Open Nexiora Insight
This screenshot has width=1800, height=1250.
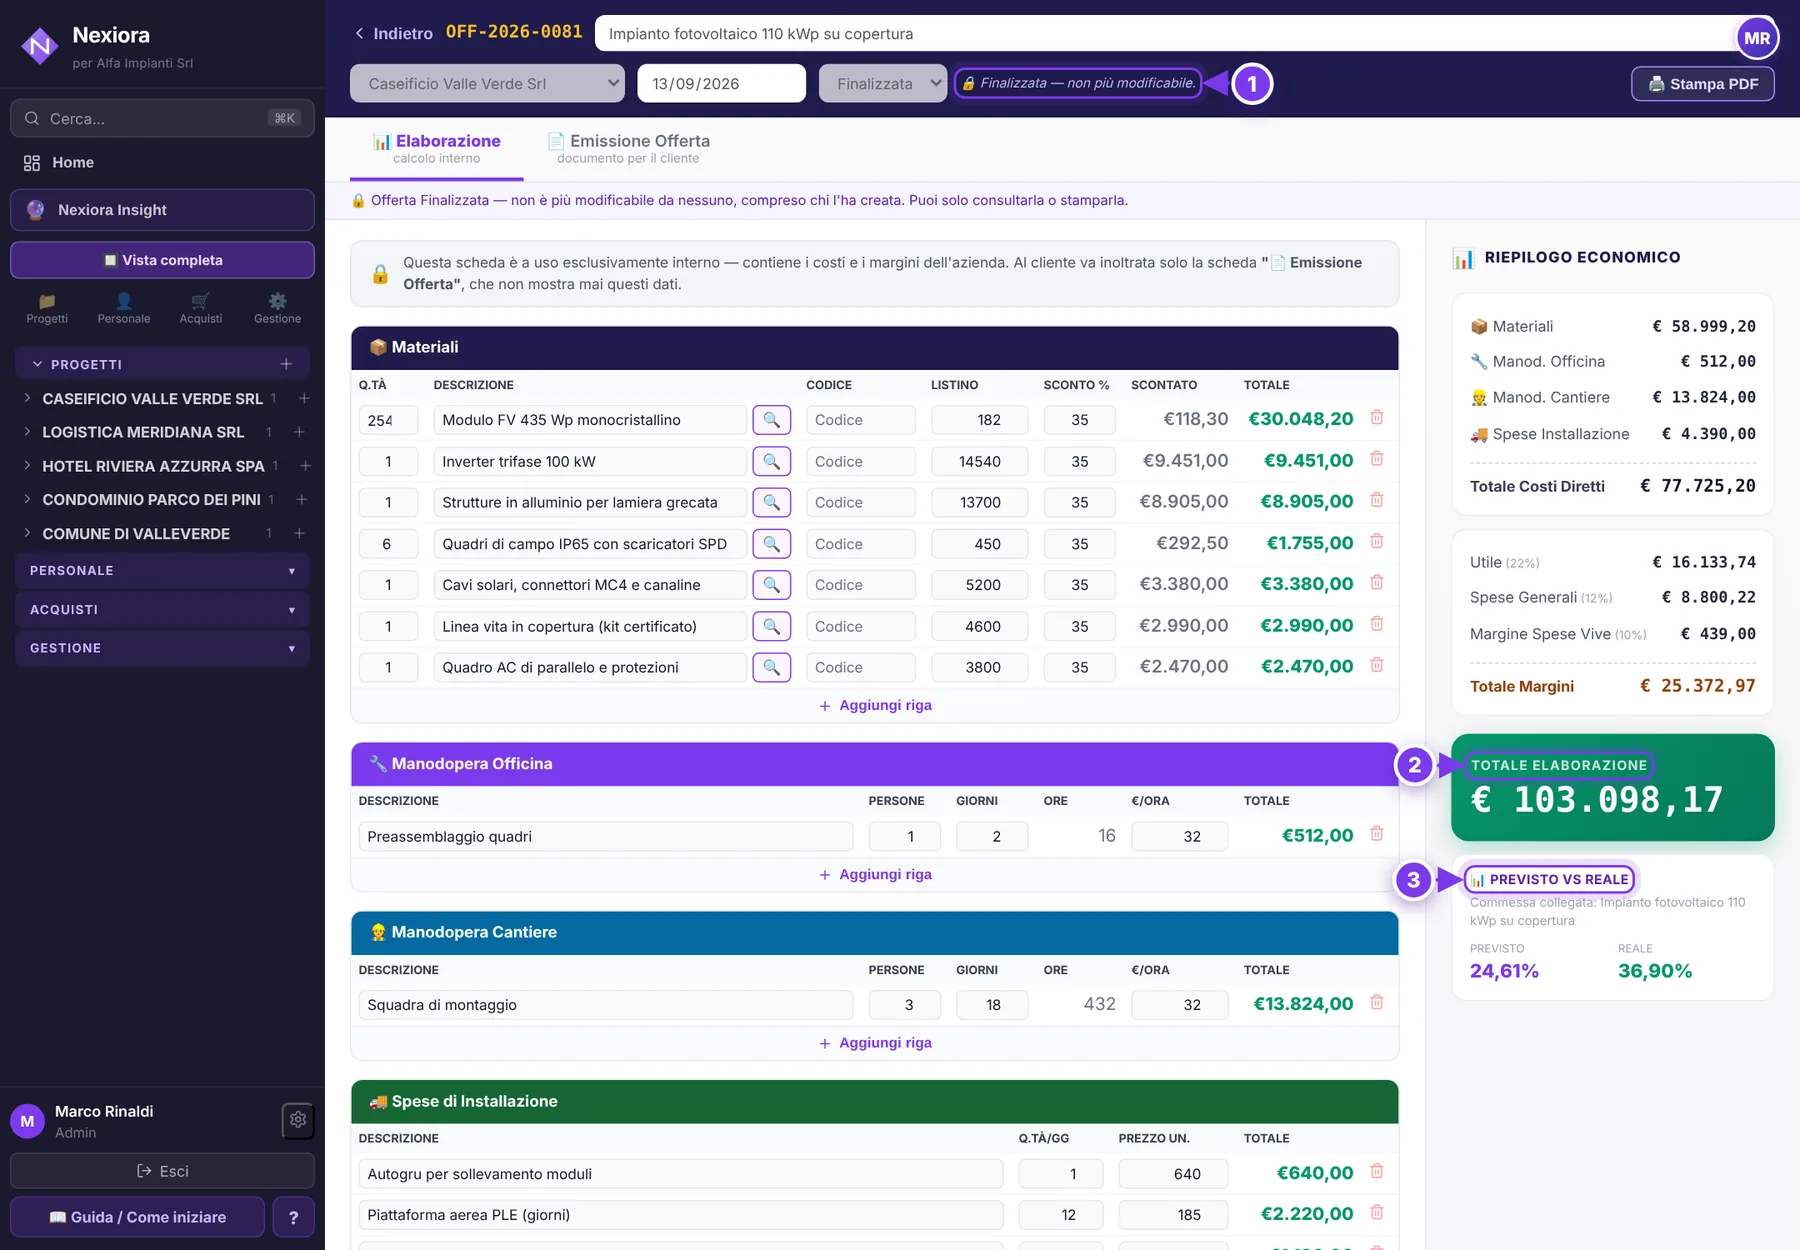[162, 210]
